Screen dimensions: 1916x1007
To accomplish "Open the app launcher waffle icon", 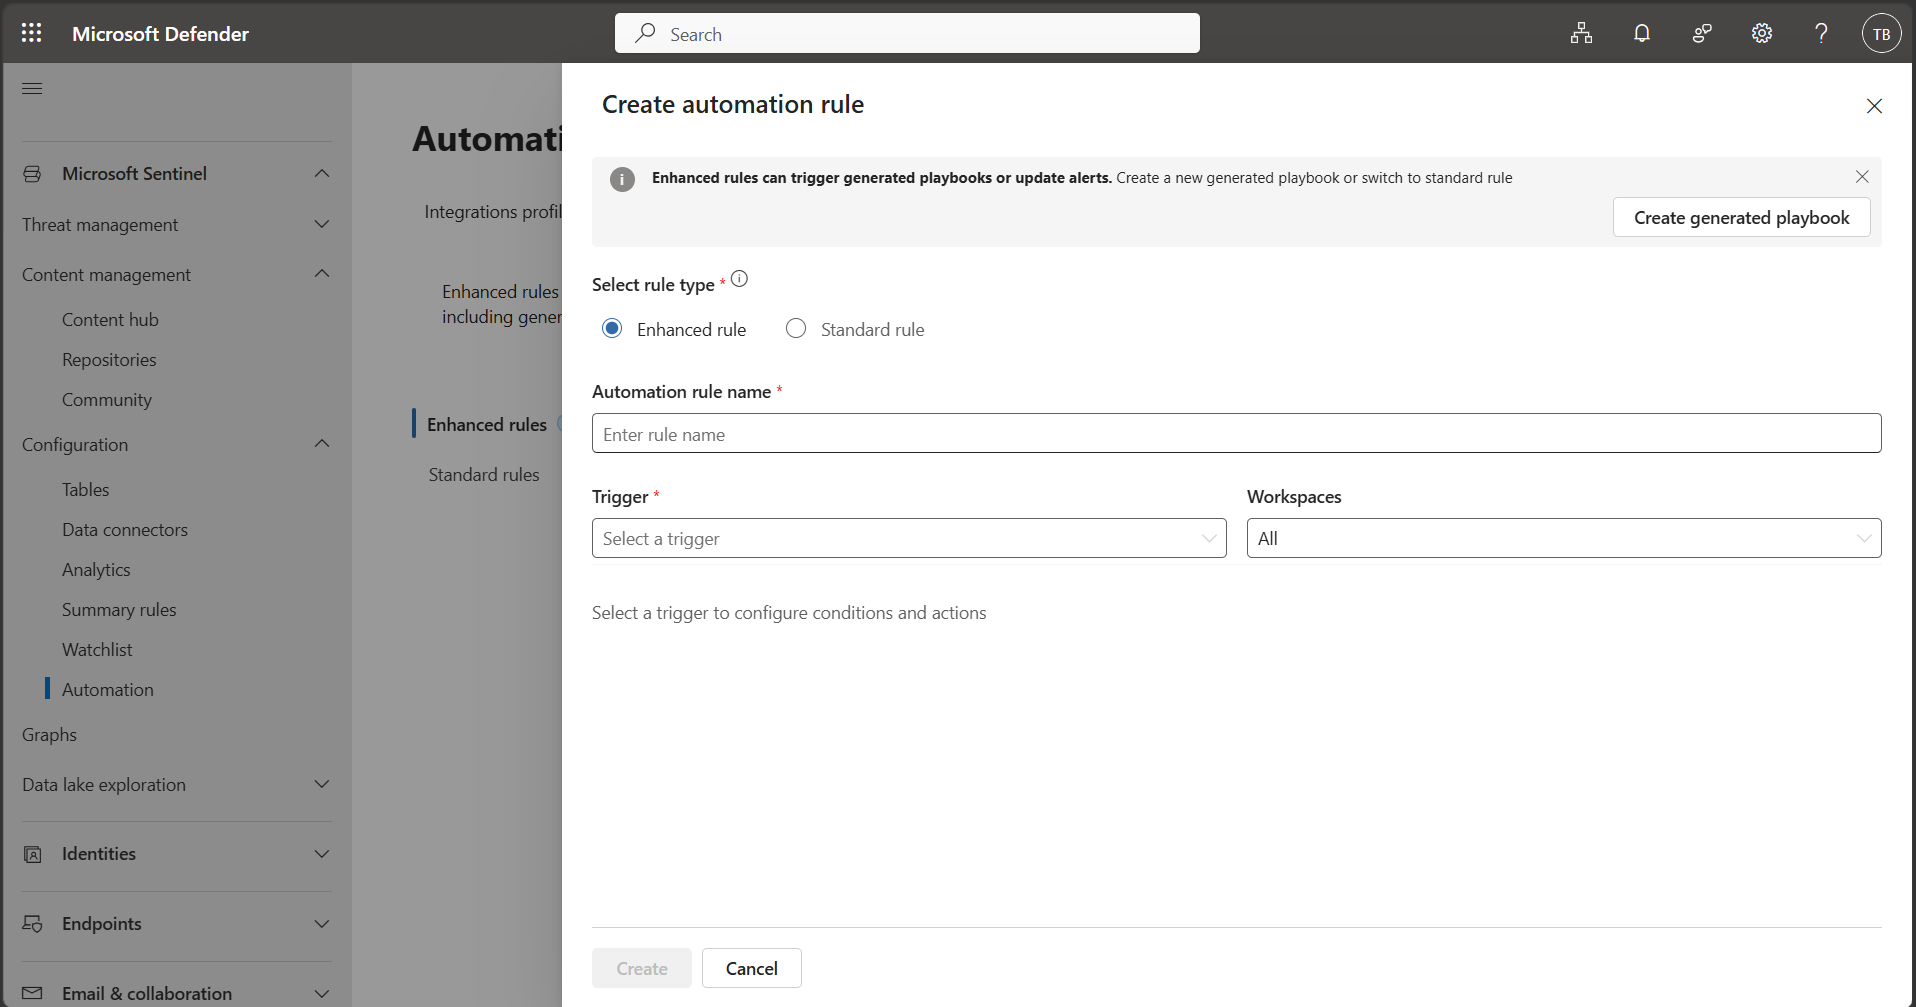I will pos(31,33).
